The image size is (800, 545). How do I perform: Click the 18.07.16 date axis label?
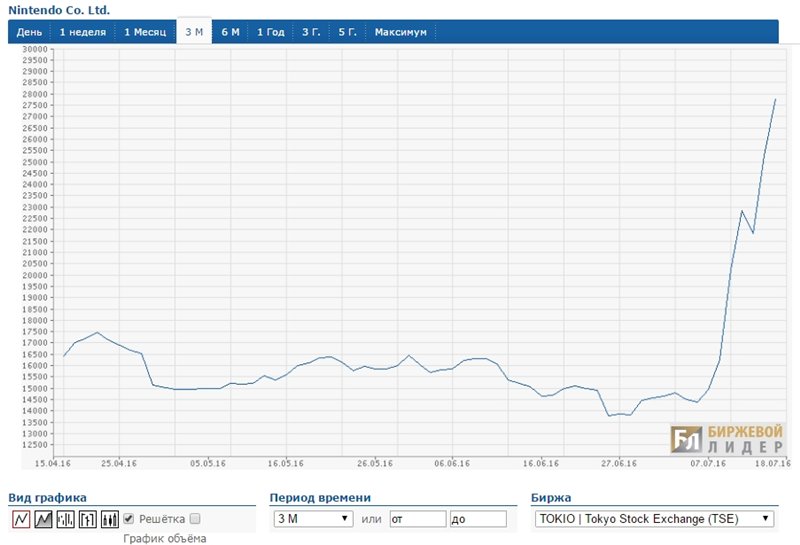tap(773, 463)
